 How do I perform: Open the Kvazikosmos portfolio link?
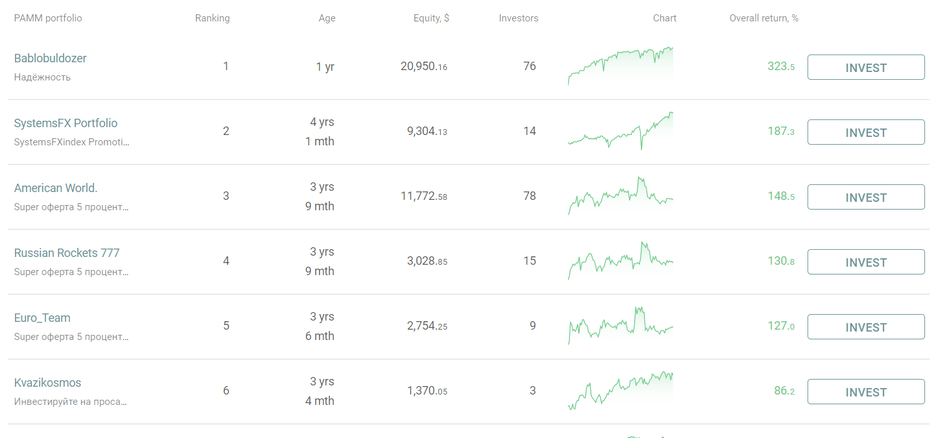pyautogui.click(x=47, y=383)
